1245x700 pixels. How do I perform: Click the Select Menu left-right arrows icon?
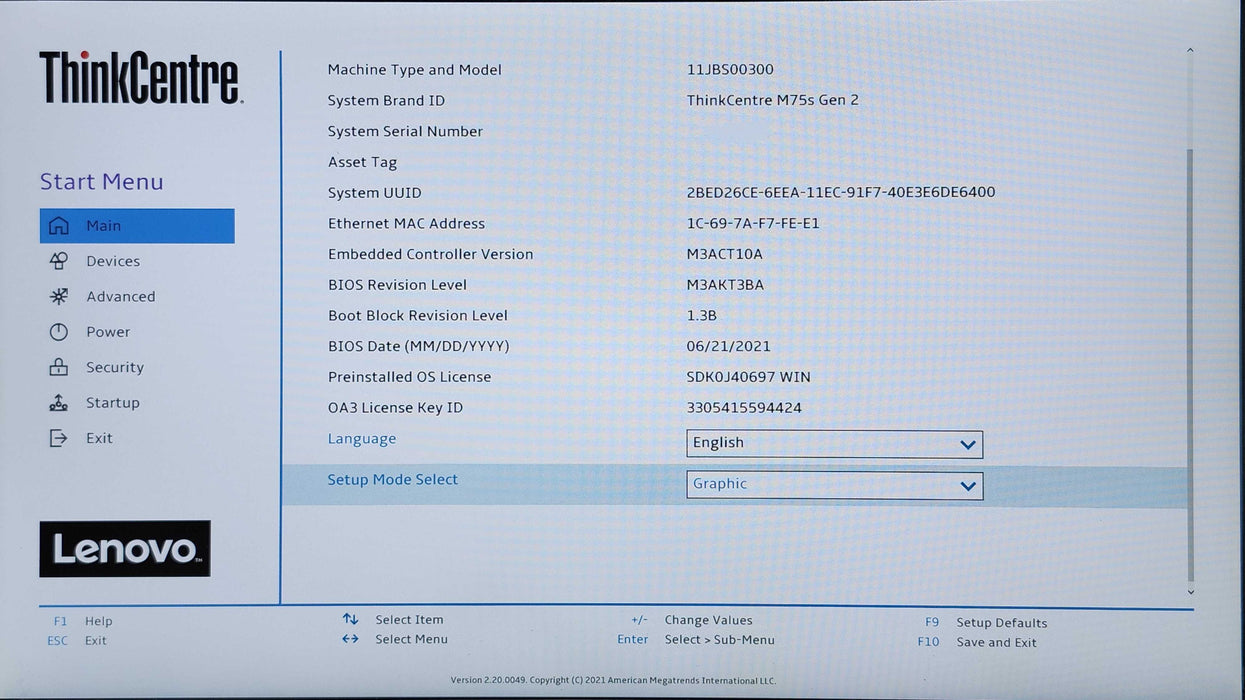pos(350,639)
